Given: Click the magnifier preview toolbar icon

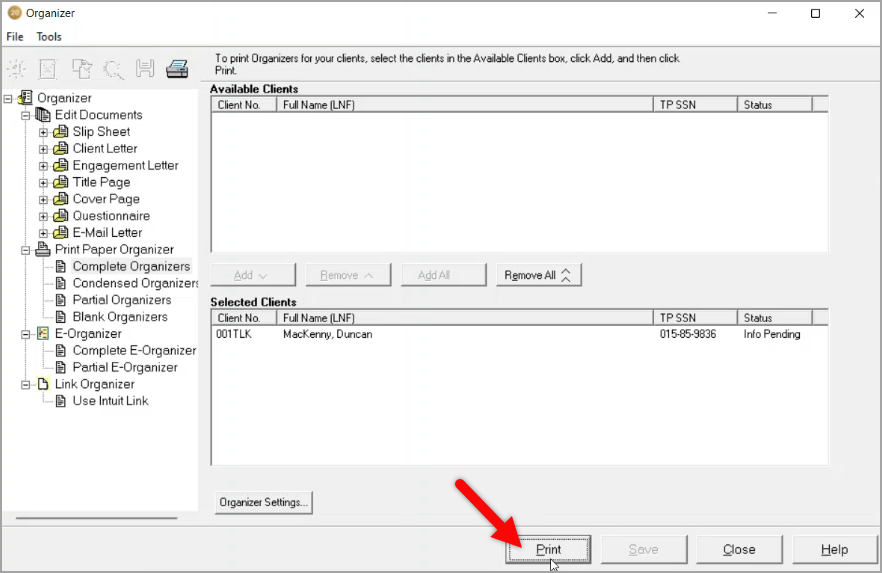Looking at the screenshot, I should [x=113, y=69].
